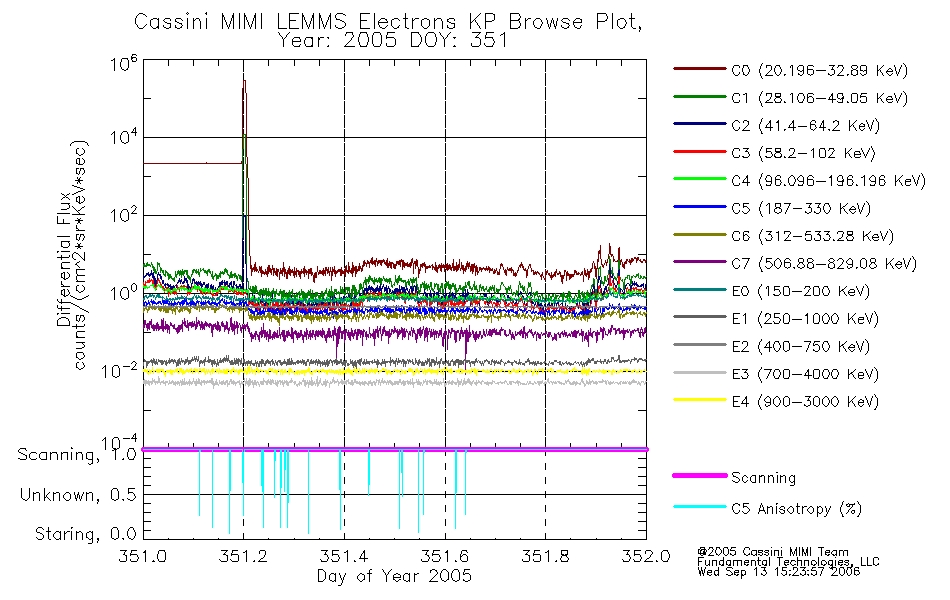Screen dimensions: 950x600
Task: Click the C0 flux spike peak near 351.2
Action: [x=244, y=82]
